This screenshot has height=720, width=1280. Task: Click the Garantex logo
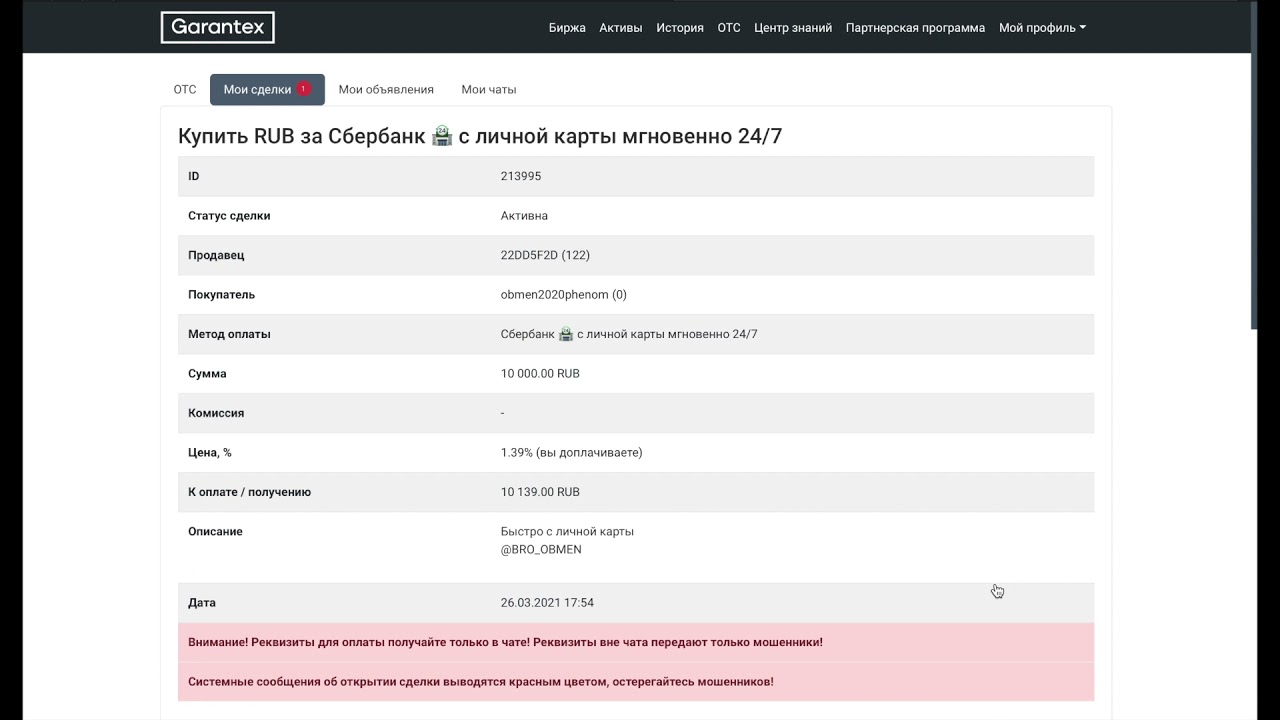(x=217, y=27)
